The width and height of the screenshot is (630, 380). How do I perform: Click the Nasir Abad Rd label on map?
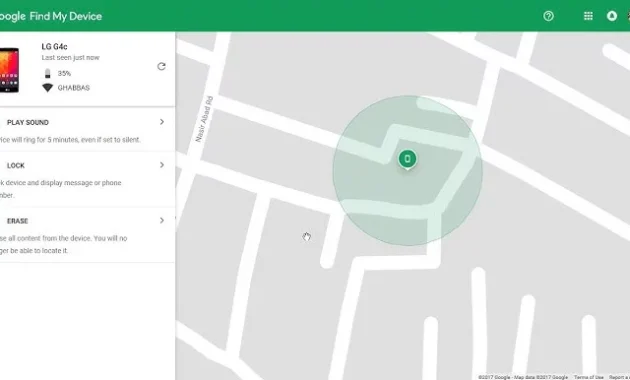(204, 119)
